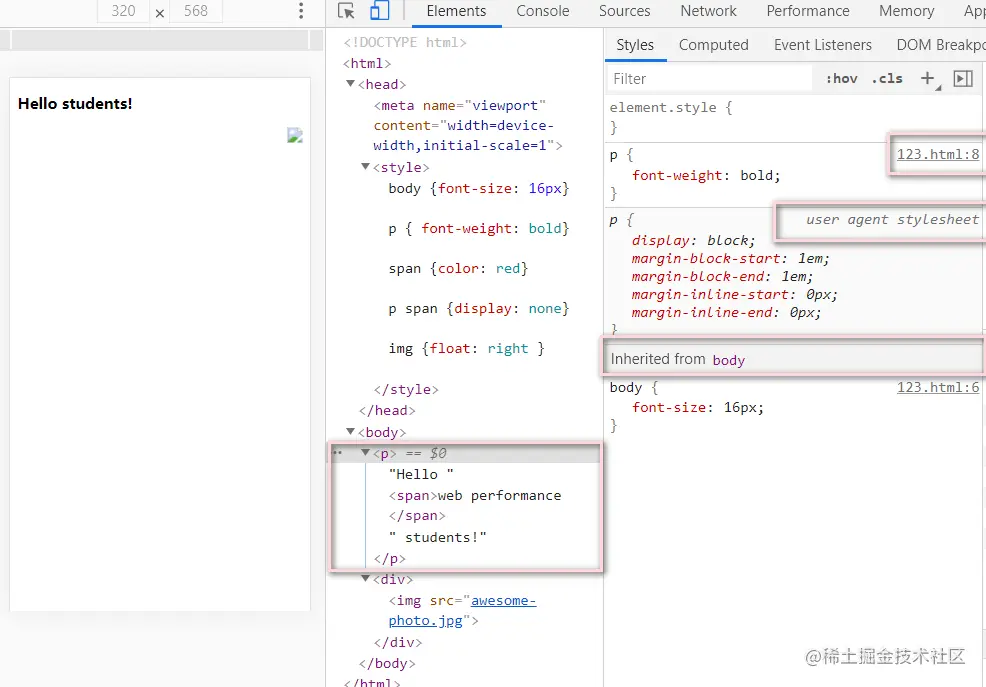The width and height of the screenshot is (986, 687).
Task: Open the Console tab
Action: pos(543,11)
